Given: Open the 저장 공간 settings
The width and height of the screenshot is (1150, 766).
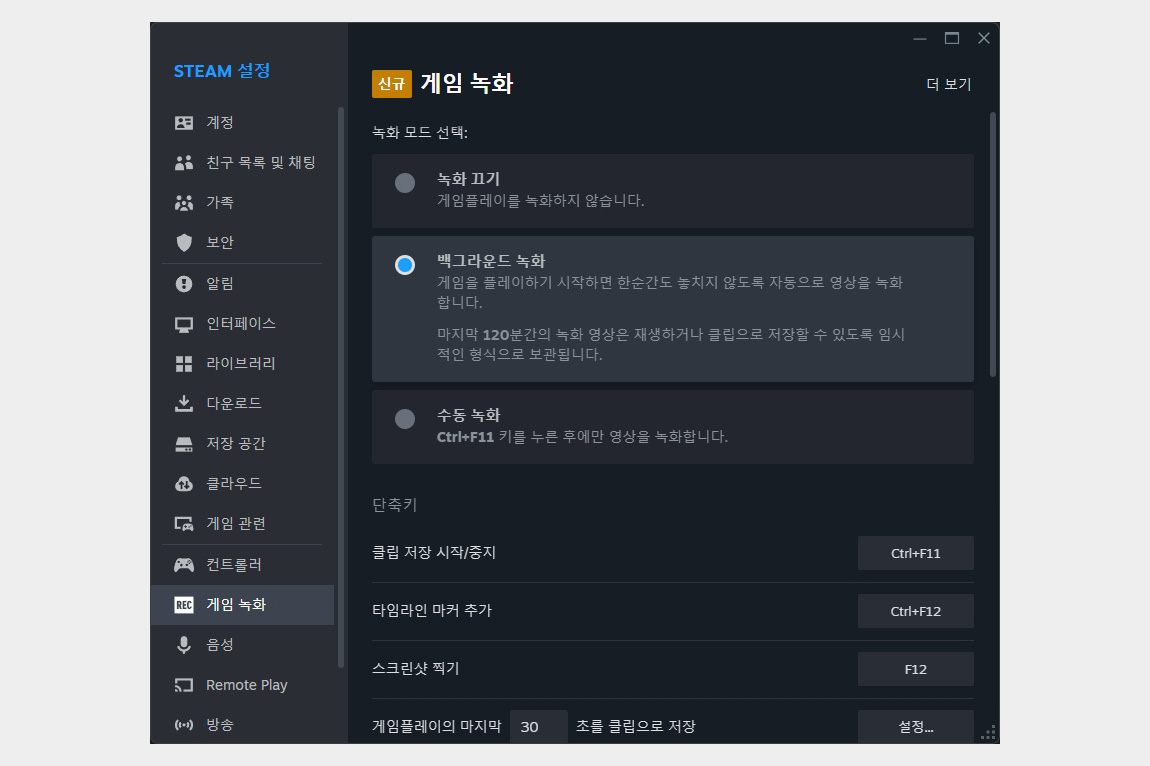Looking at the screenshot, I should pyautogui.click(x=242, y=444).
